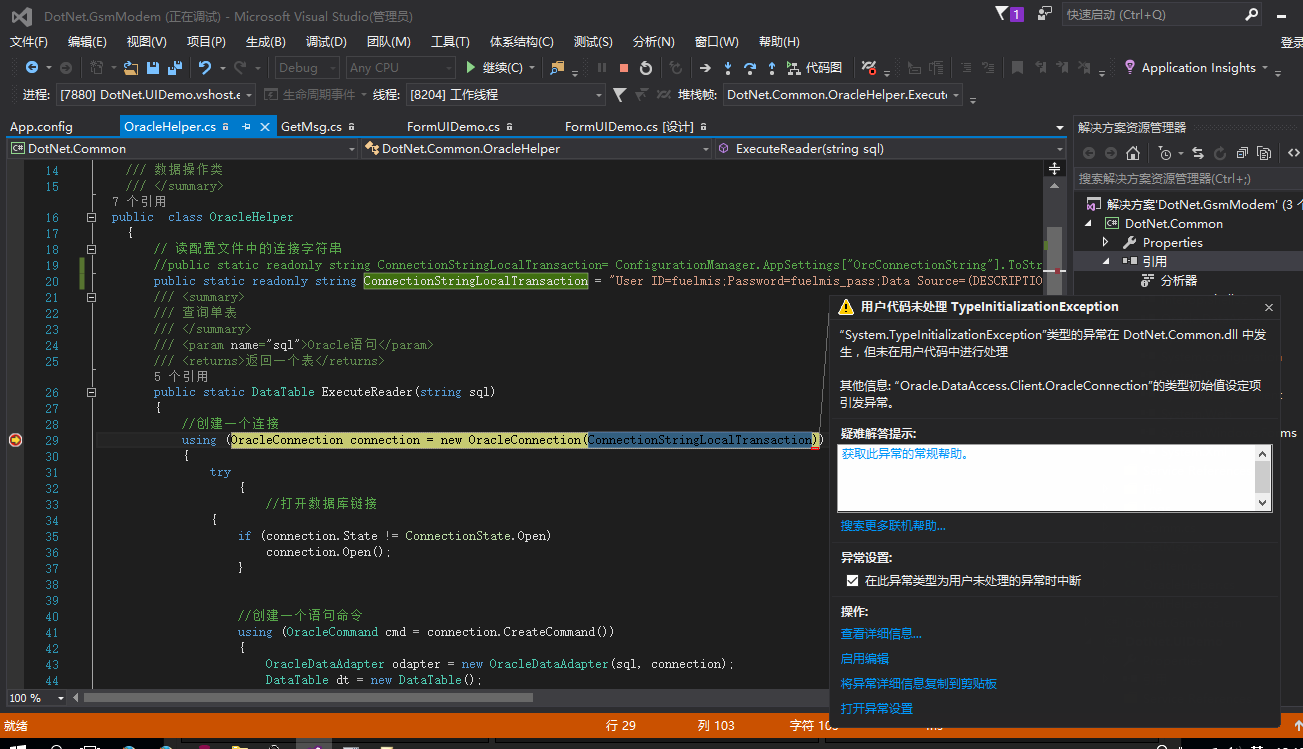Viewport: 1303px width, 749px height.
Task: Open the ExecuteReader member dropdown
Action: [890, 148]
